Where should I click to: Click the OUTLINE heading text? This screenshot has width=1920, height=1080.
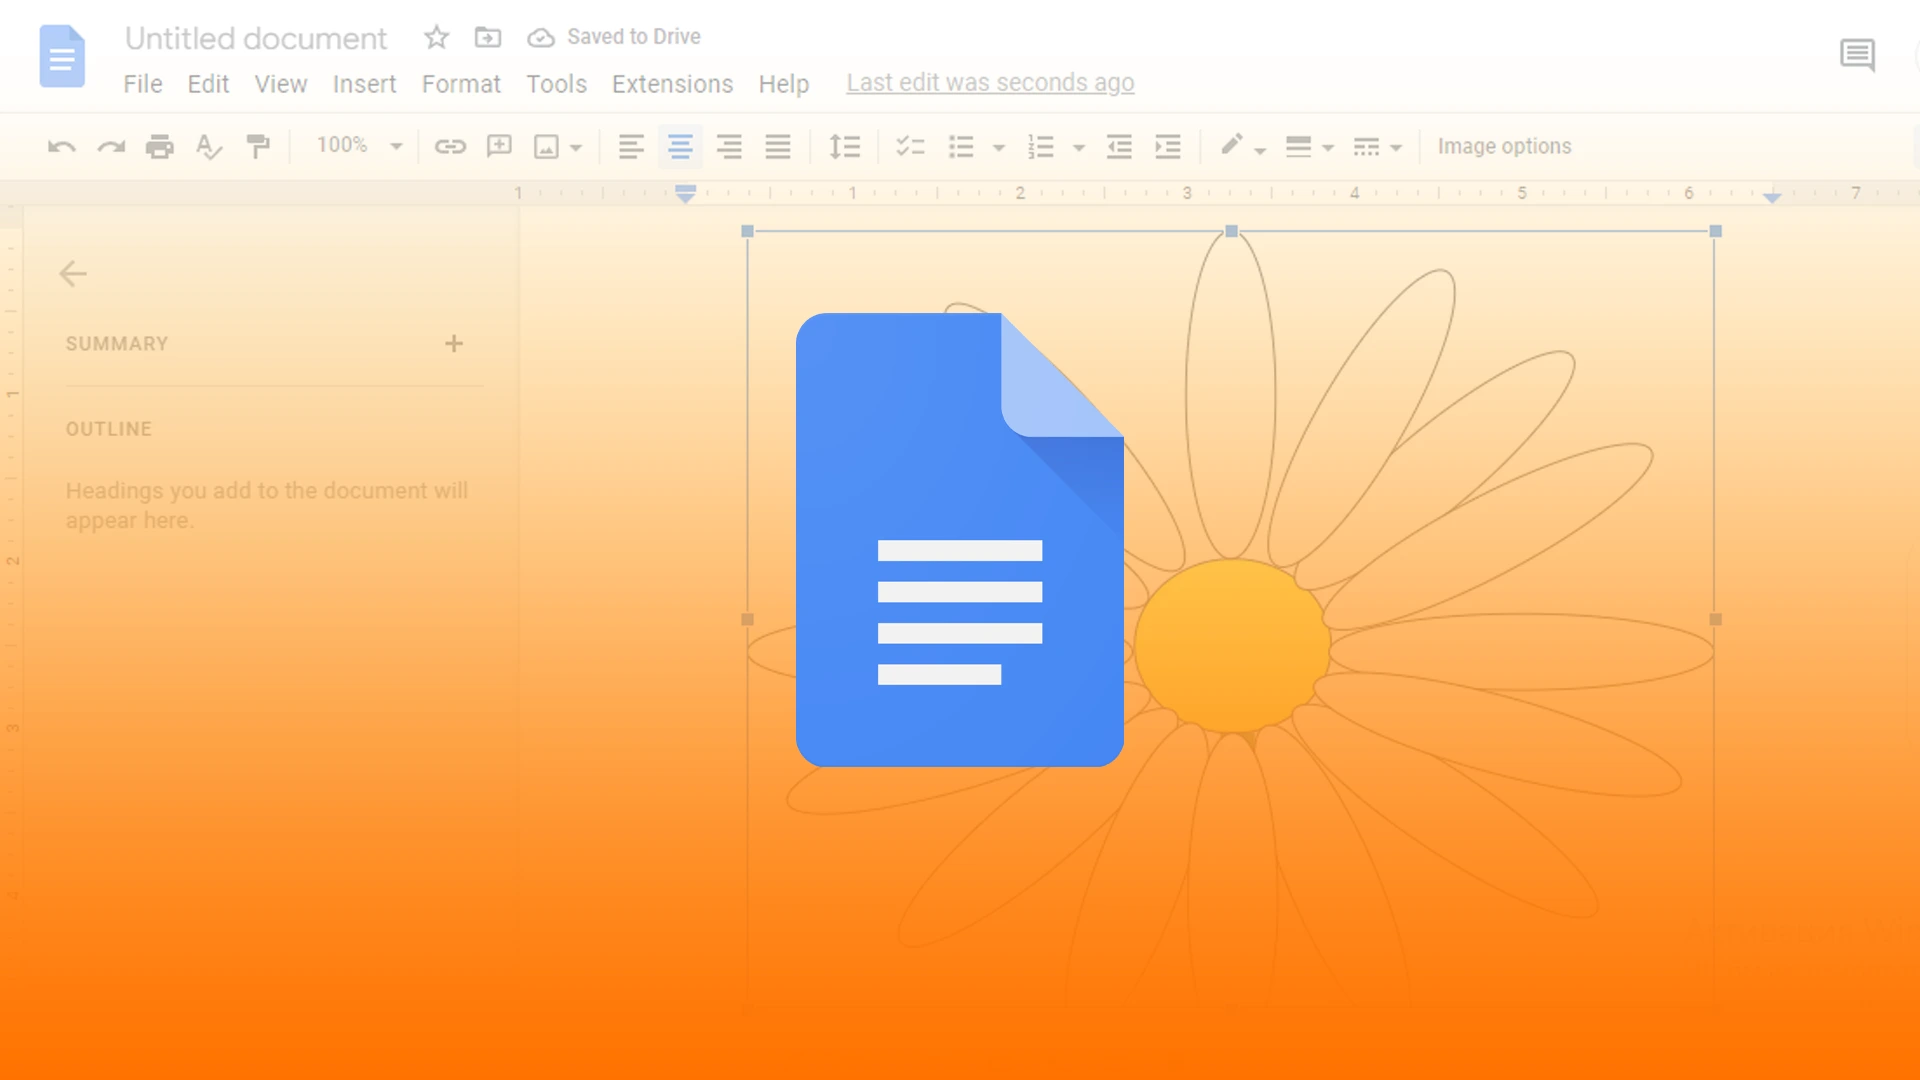click(x=109, y=429)
